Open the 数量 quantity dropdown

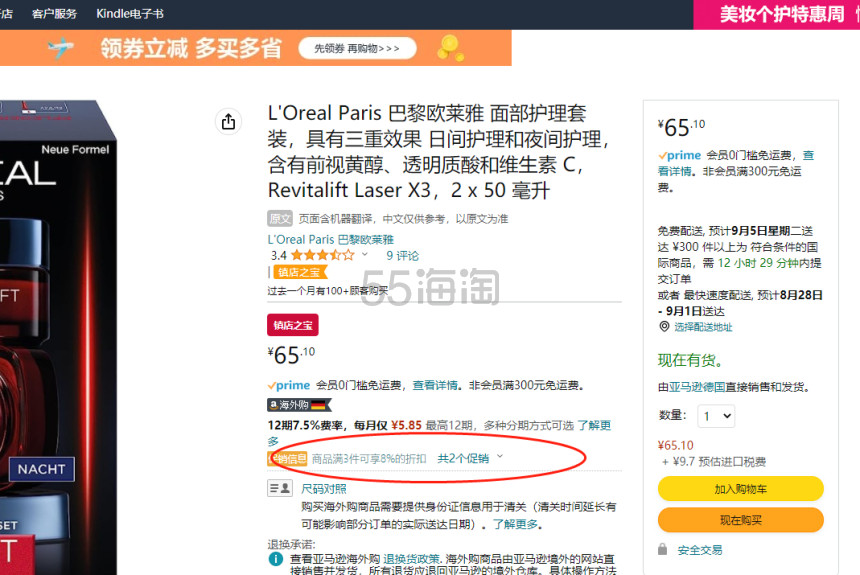[716, 416]
